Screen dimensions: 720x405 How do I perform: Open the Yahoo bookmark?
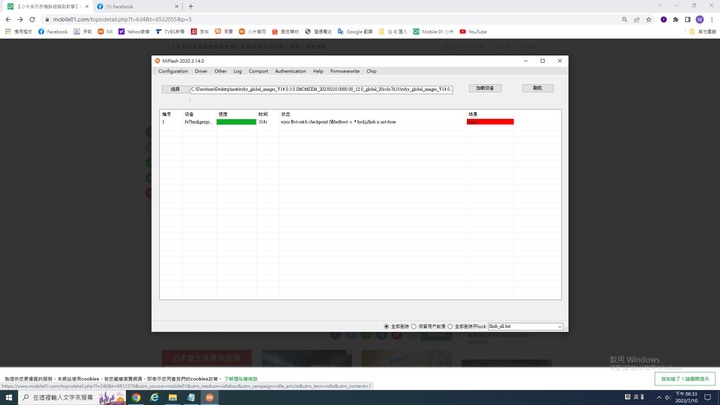tap(134, 32)
